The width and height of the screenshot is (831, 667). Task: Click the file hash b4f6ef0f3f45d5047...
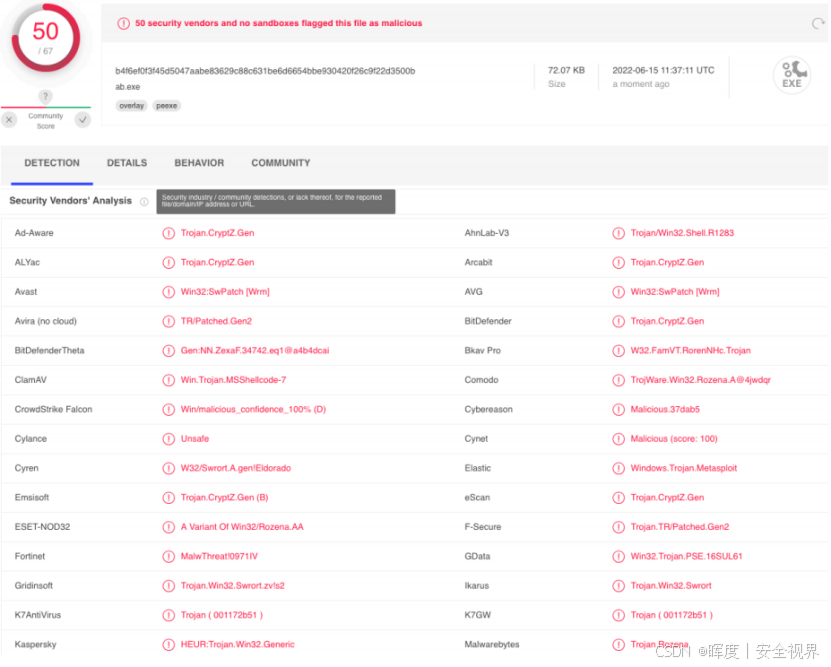[x=265, y=71]
